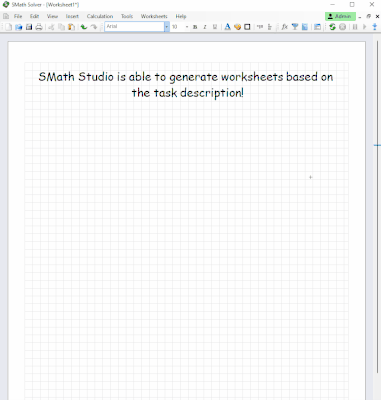This screenshot has width=381, height=400.
Task: Click the gray round stop calculation icon
Action: 342,27
